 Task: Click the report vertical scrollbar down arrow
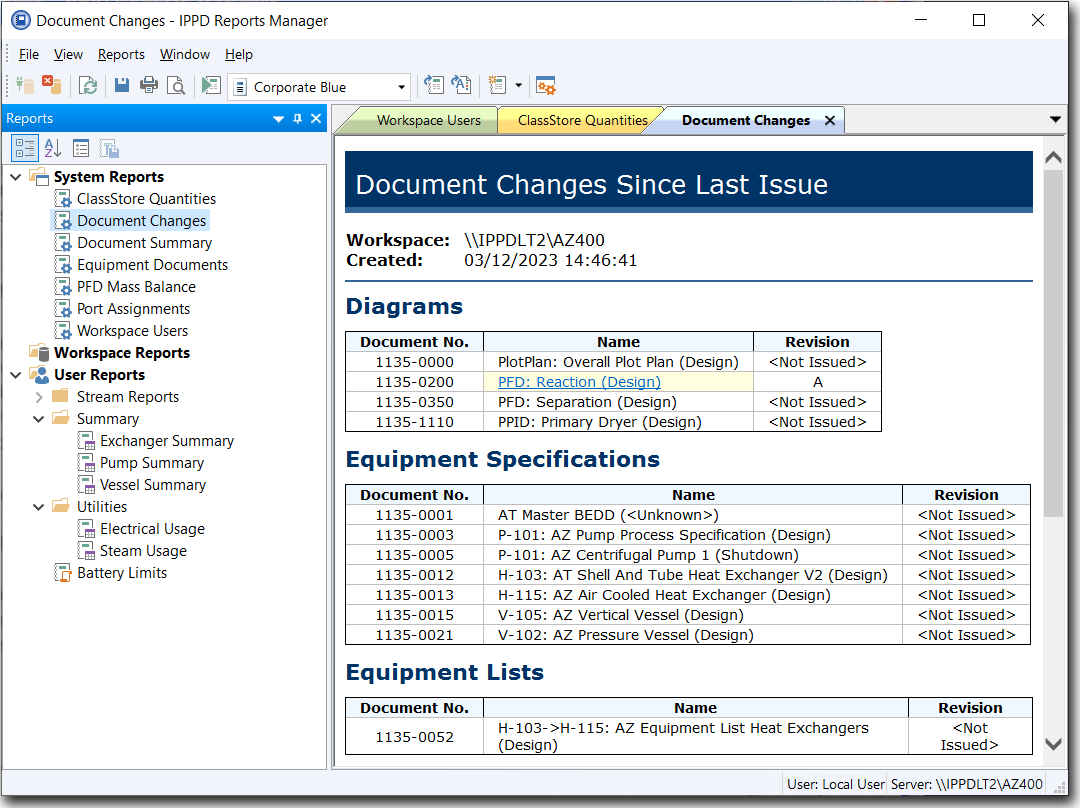click(x=1053, y=743)
